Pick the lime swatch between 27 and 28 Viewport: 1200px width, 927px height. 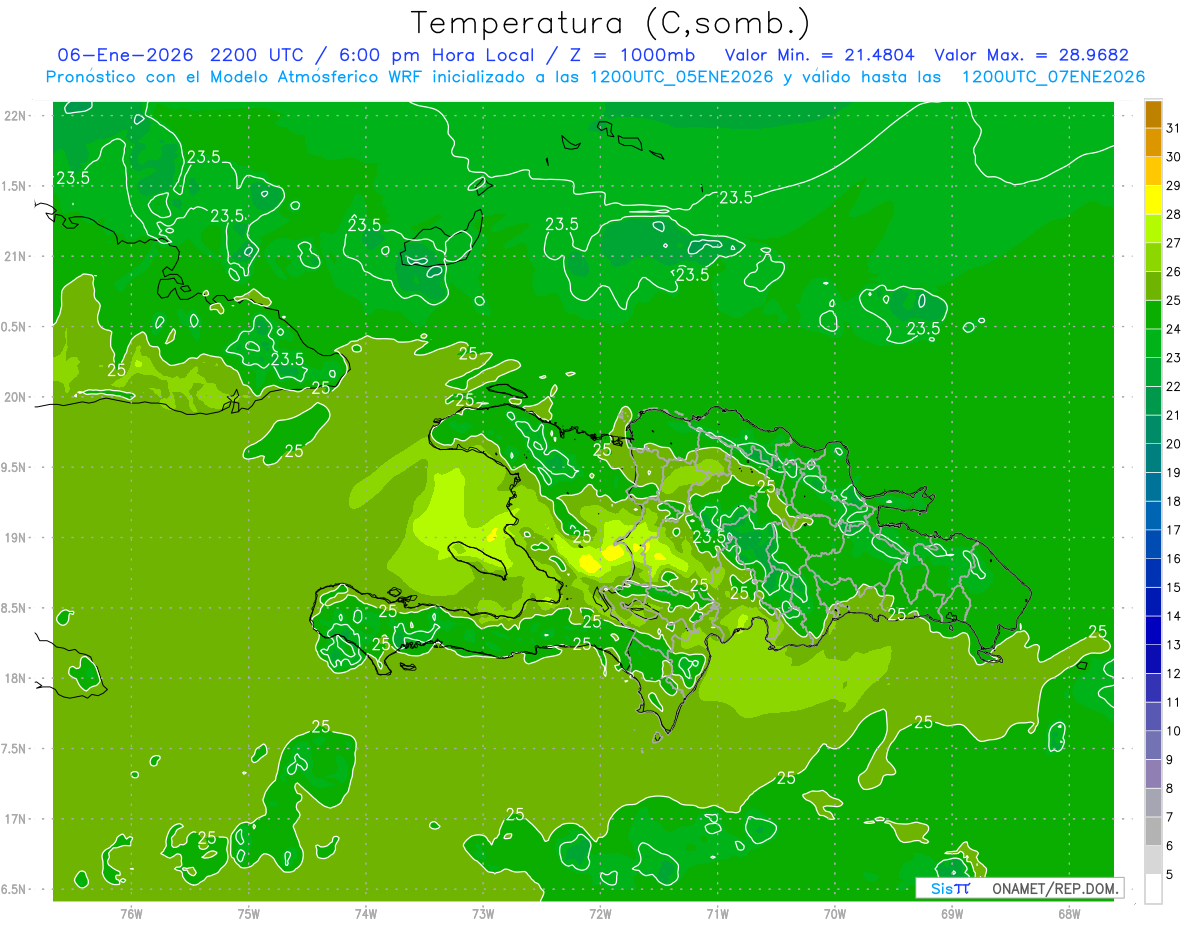point(1153,228)
